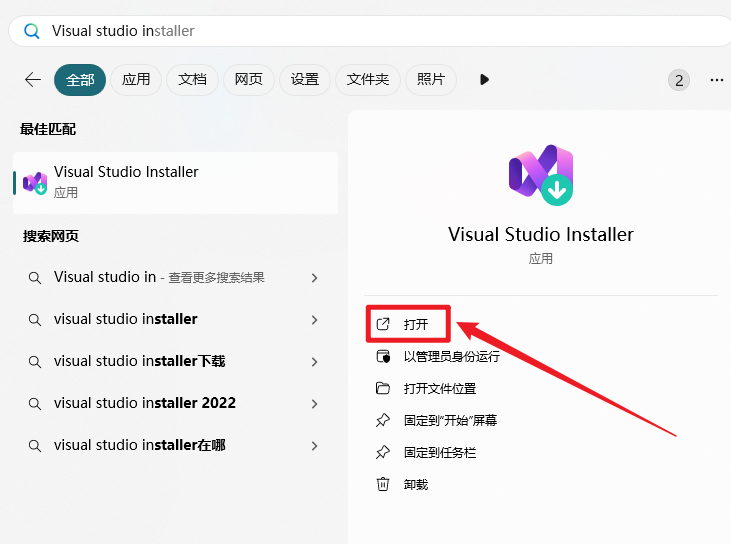Viewport: 731px width, 544px height.
Task: Show more filters with the play arrow
Action: pyautogui.click(x=484, y=80)
